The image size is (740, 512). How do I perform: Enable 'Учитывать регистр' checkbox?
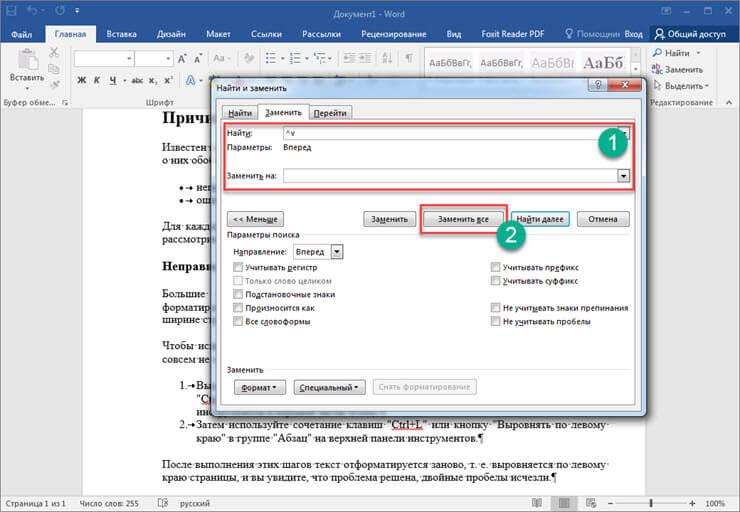[238, 268]
